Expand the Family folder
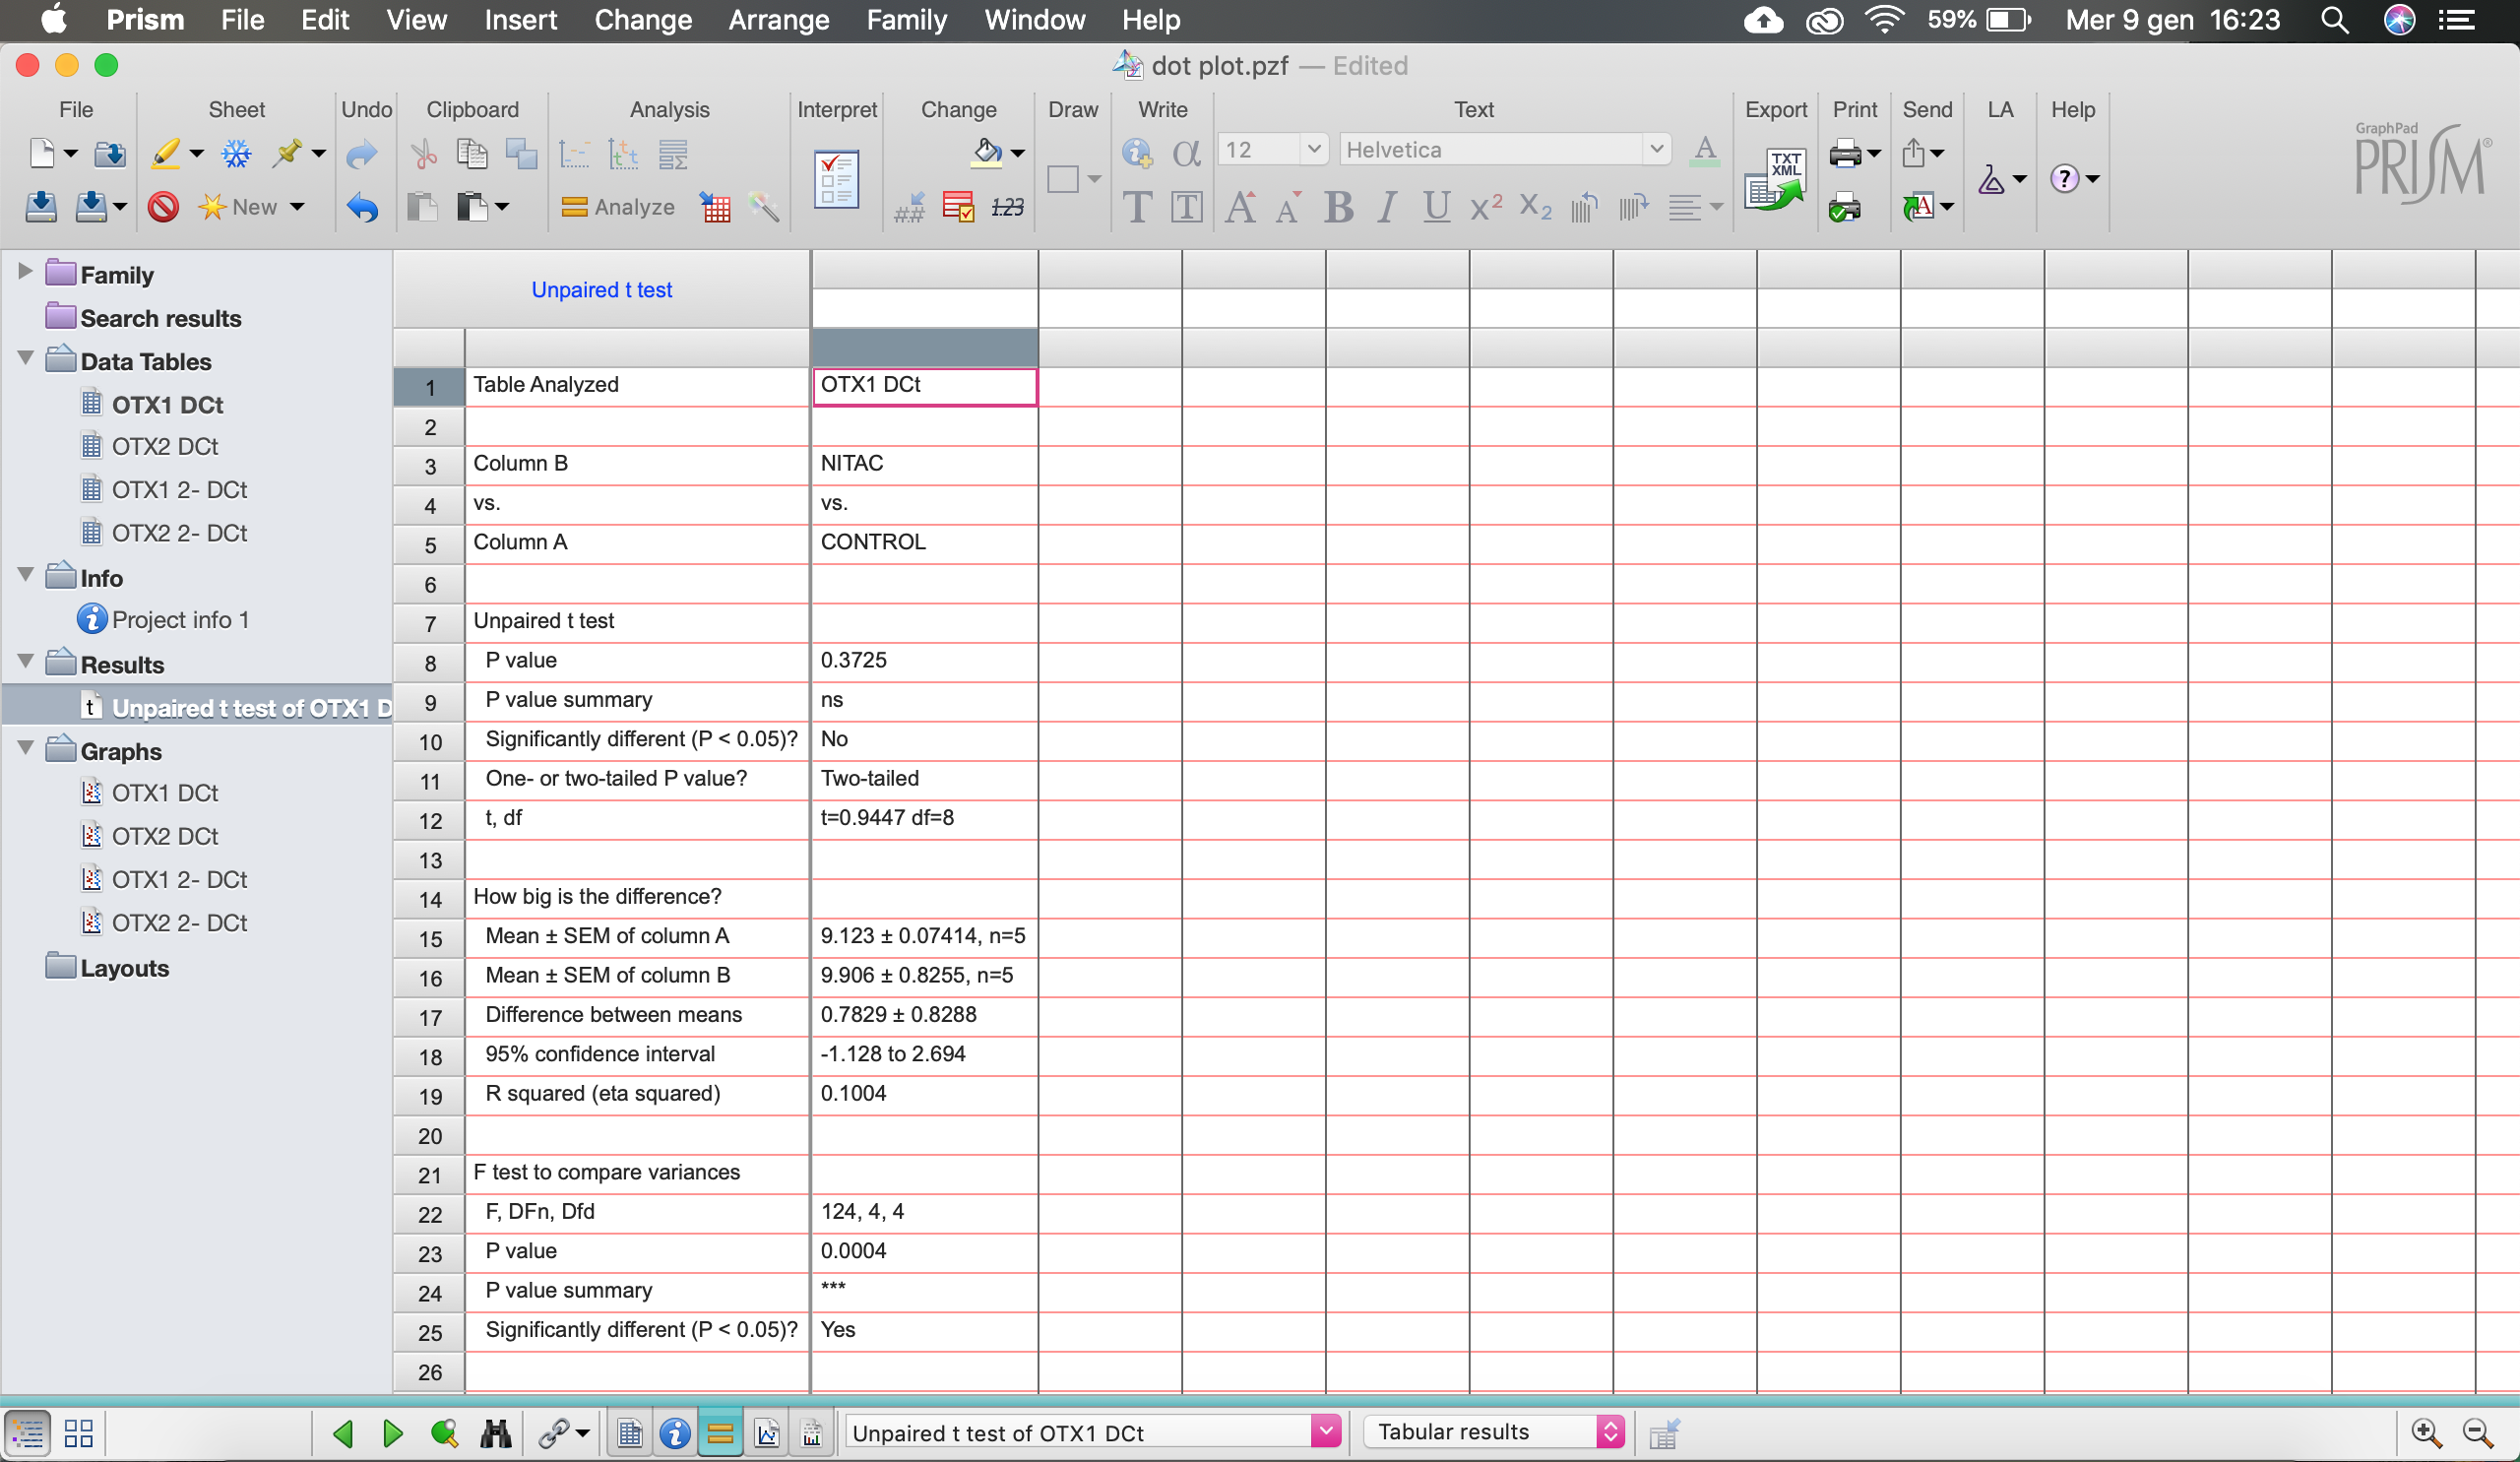This screenshot has height=1462, width=2520. [26, 271]
